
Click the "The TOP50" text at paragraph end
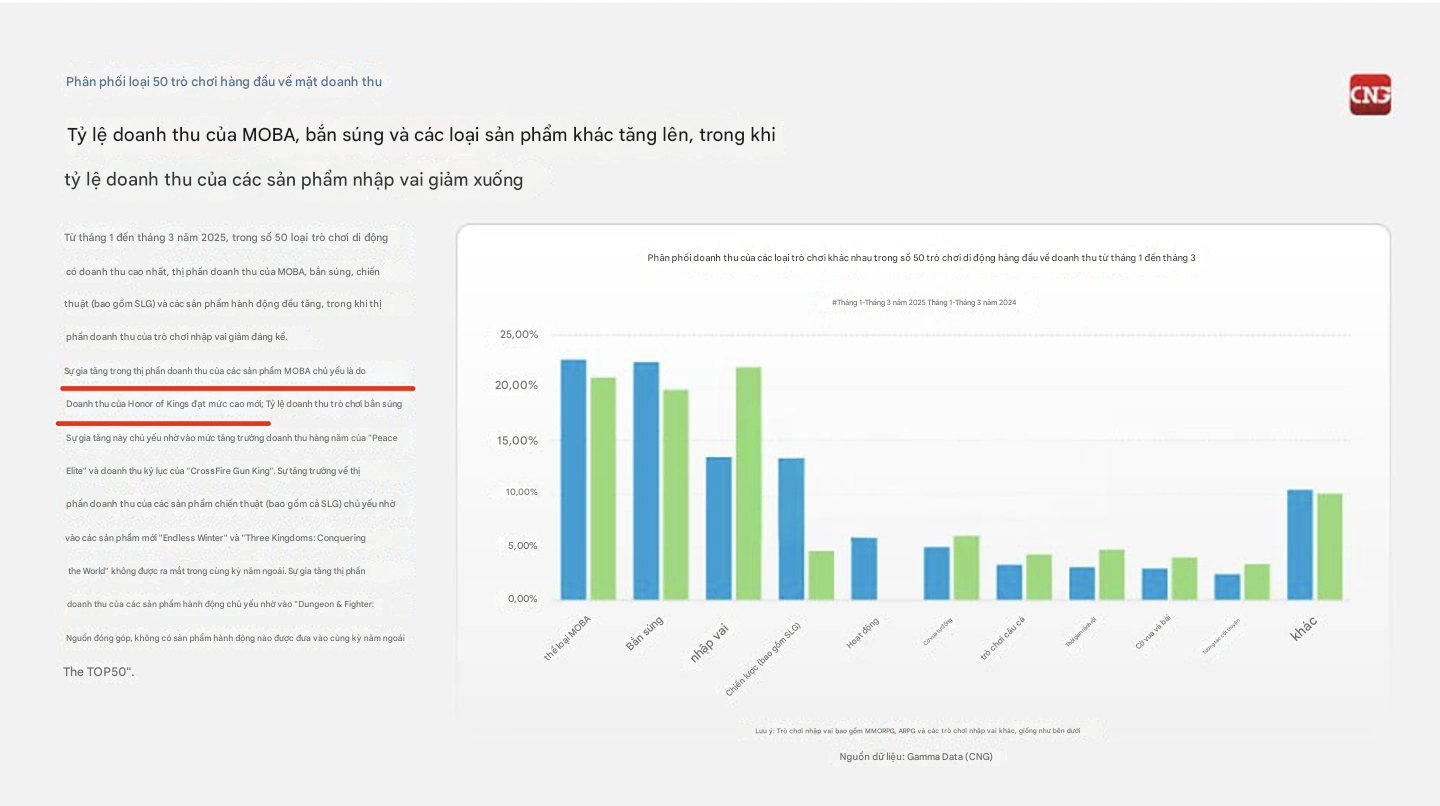click(x=98, y=672)
